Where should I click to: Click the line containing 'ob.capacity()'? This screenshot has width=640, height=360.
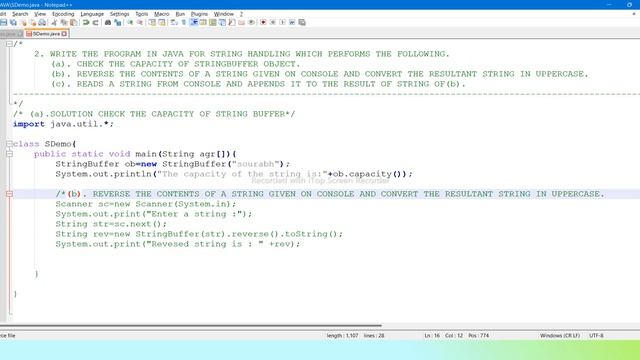point(234,174)
